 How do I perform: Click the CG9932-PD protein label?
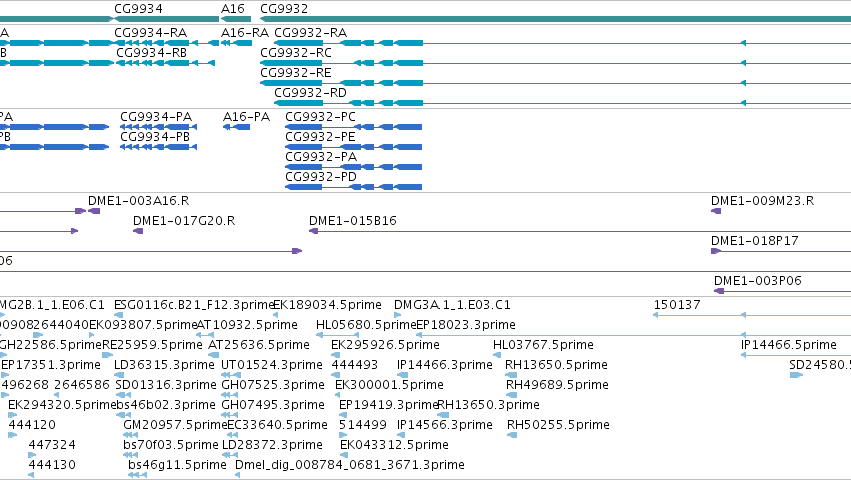click(x=321, y=177)
